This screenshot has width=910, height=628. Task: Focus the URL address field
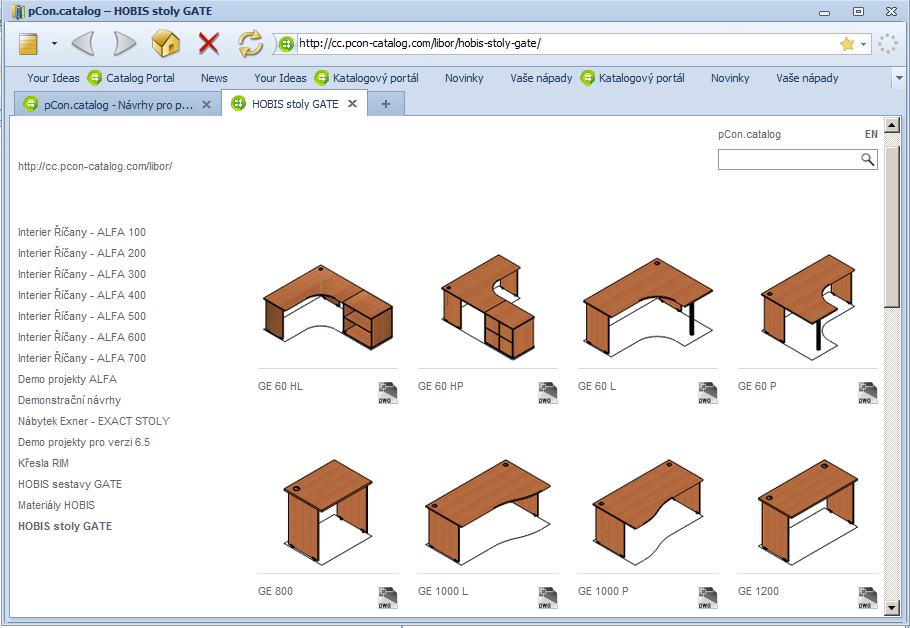(x=566, y=44)
